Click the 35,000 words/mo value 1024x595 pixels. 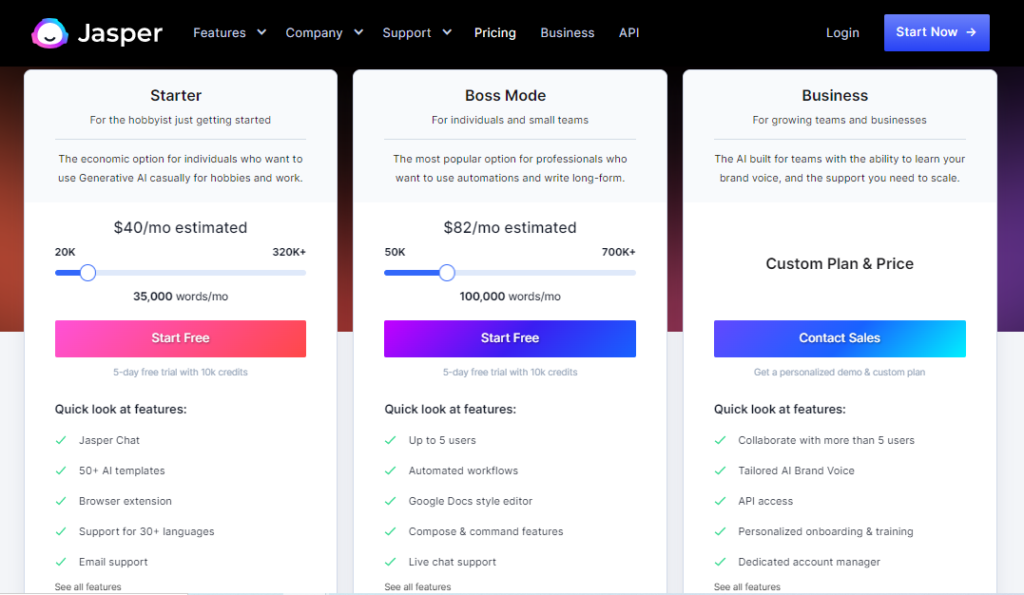coord(180,297)
